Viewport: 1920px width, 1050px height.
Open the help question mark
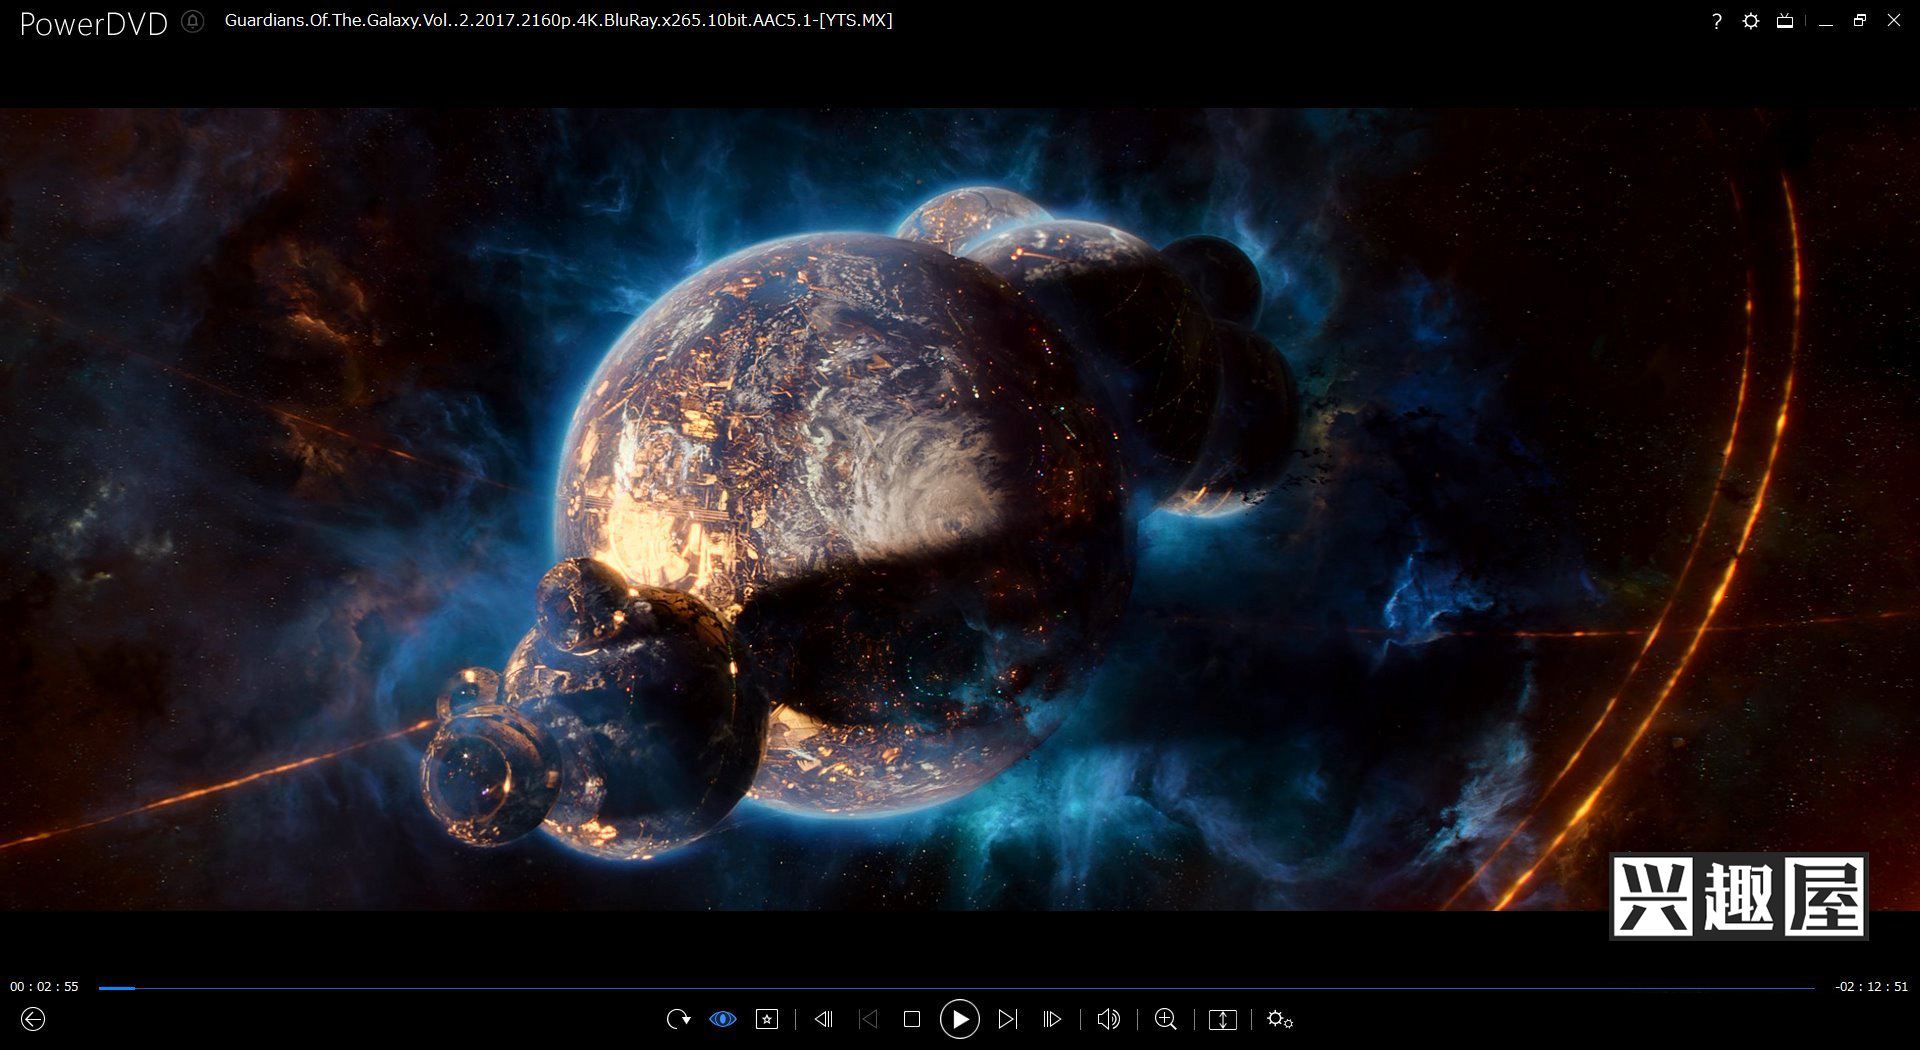1717,21
